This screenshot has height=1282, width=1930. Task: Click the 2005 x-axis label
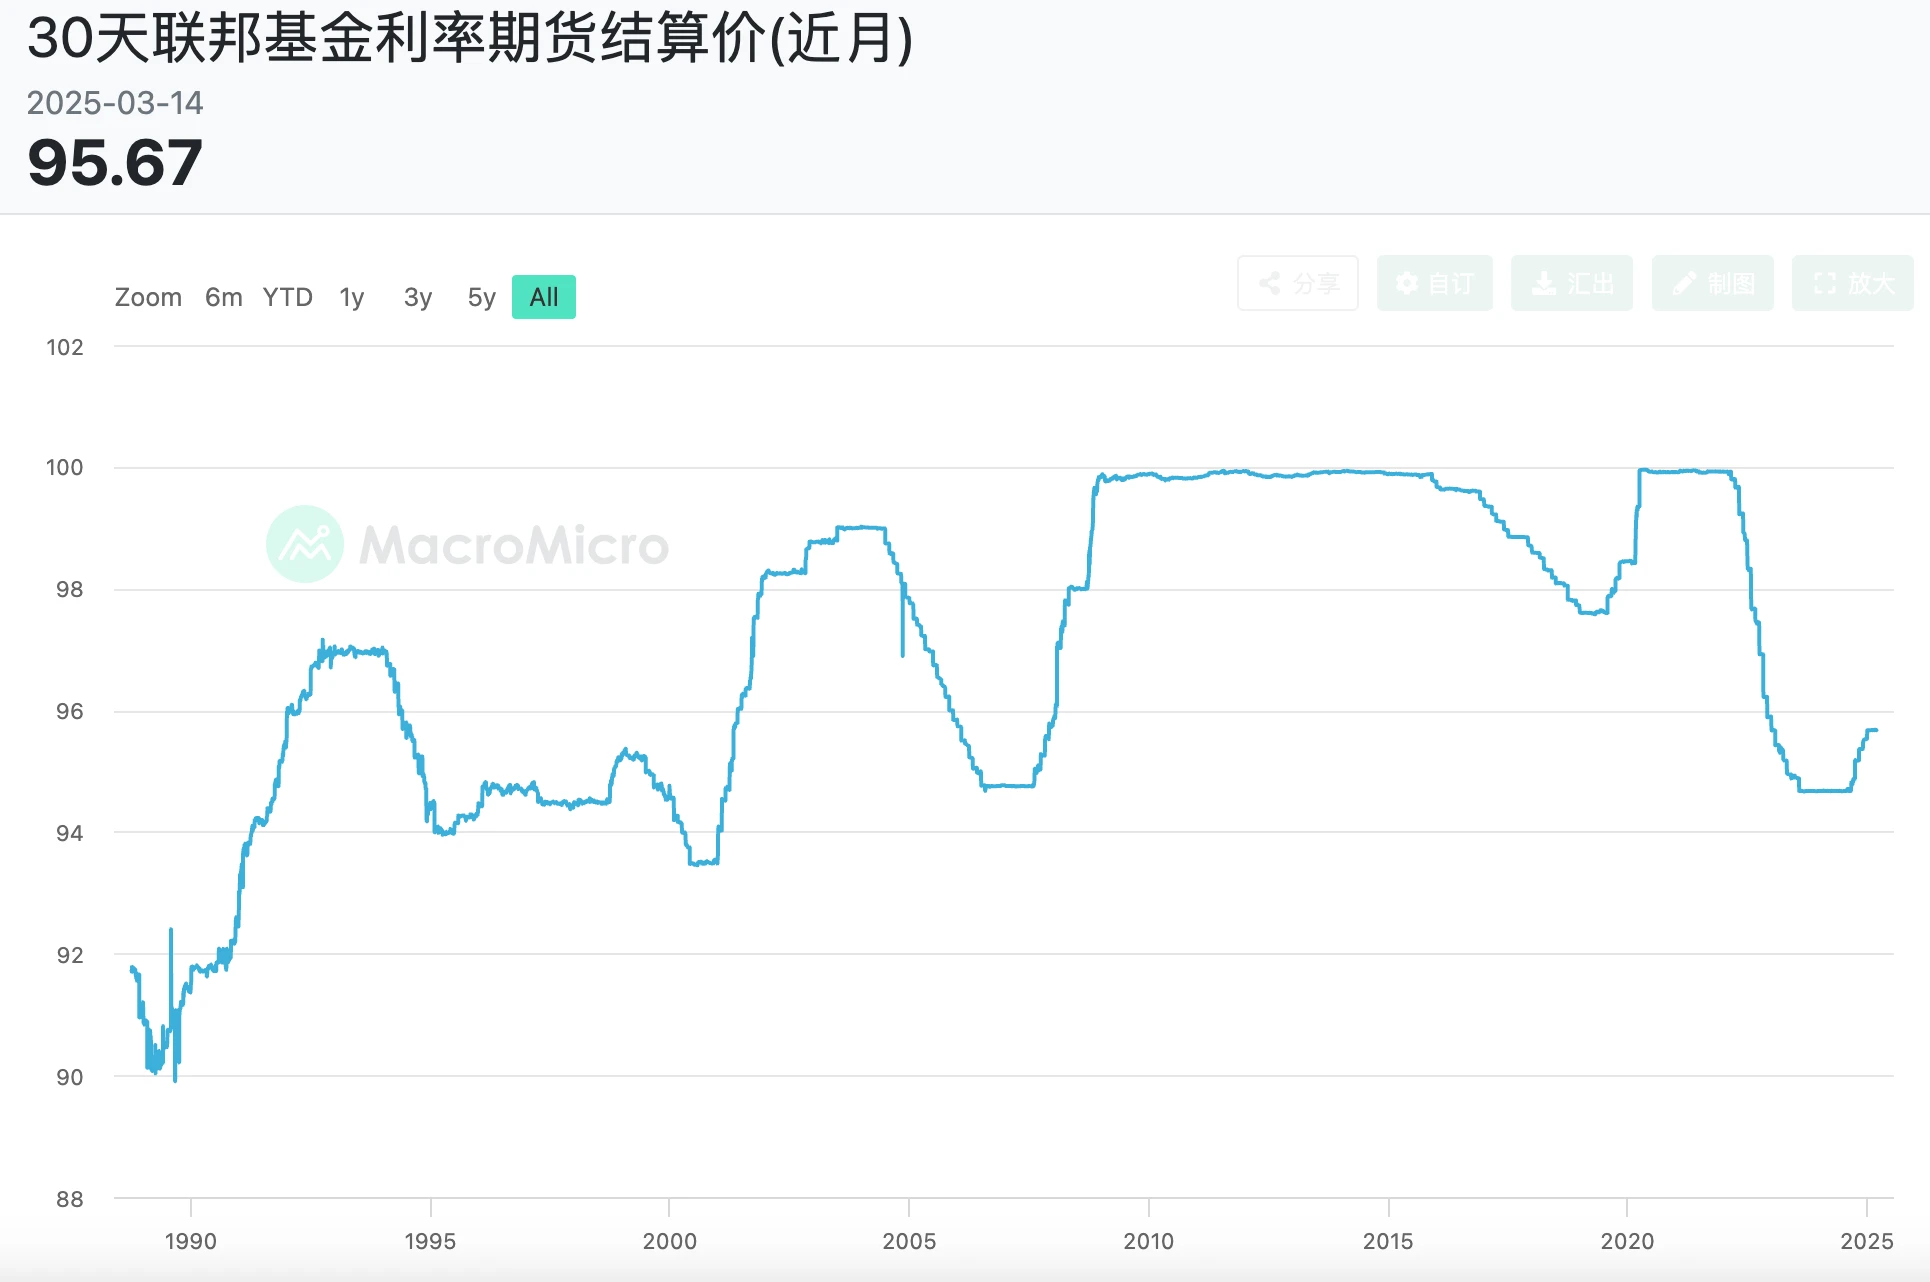coord(909,1241)
